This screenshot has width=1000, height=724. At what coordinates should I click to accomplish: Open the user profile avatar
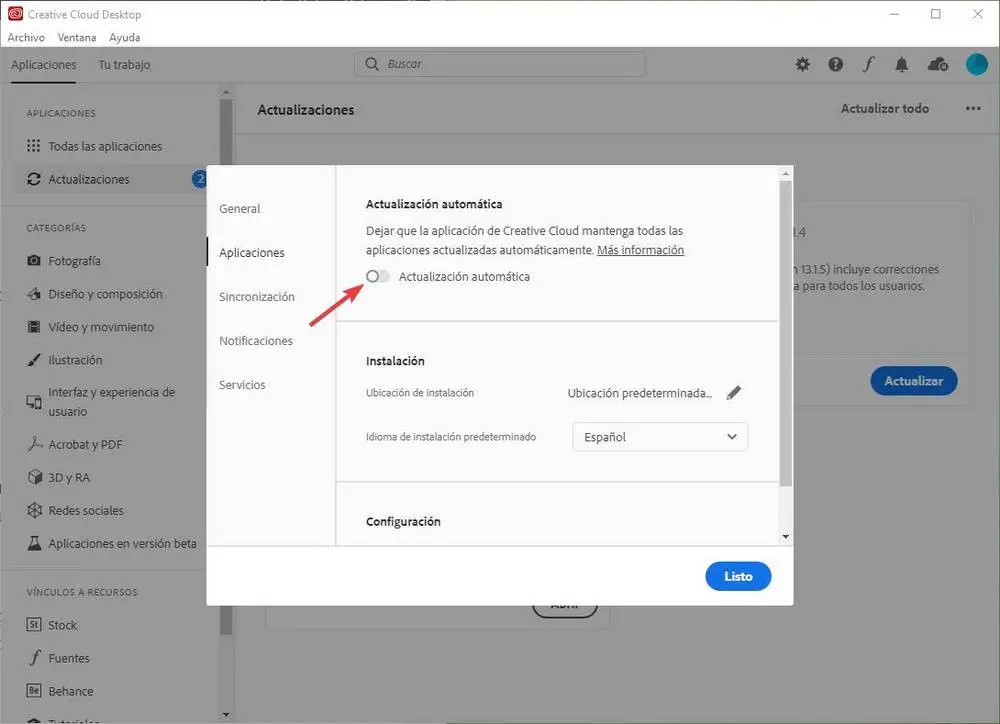976,64
